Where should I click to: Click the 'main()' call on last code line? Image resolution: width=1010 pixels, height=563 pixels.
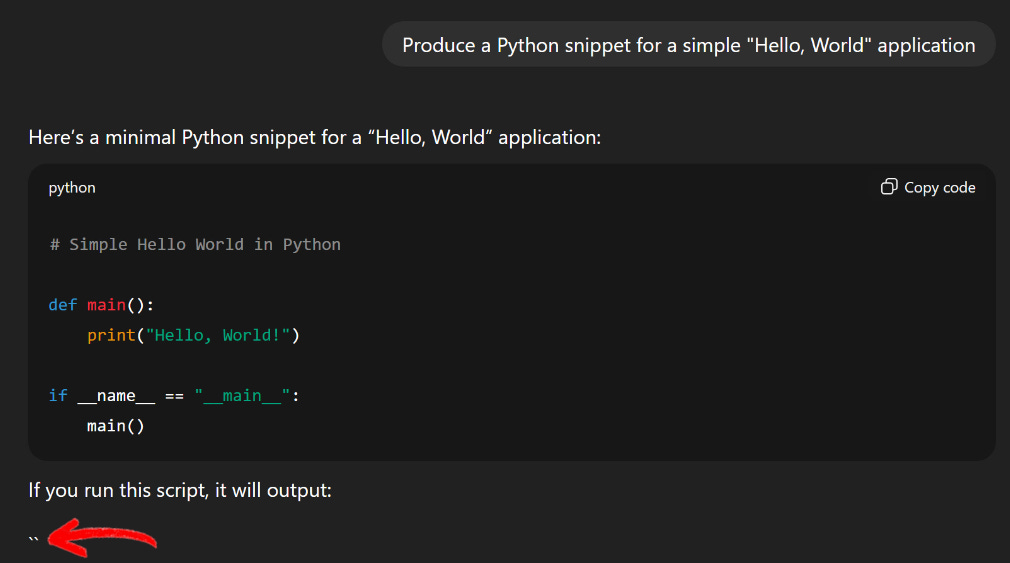point(116,426)
